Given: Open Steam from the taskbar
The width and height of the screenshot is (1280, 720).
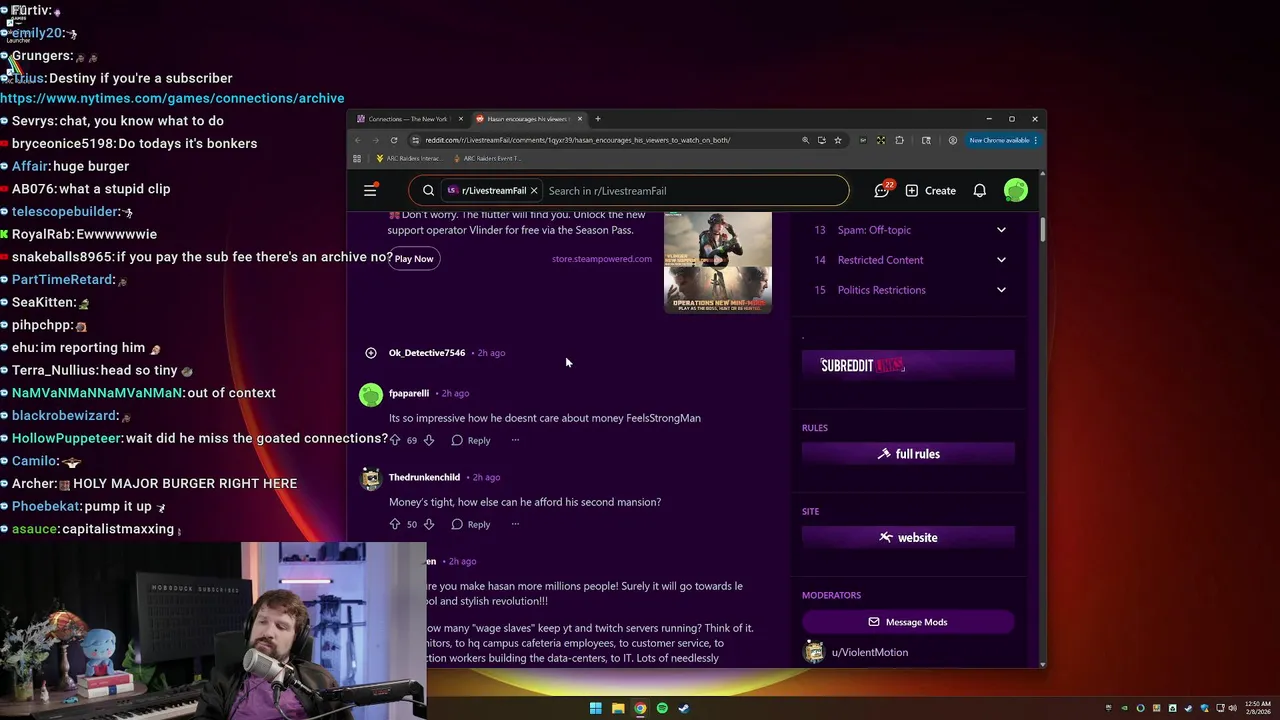Looking at the screenshot, I should [x=684, y=708].
